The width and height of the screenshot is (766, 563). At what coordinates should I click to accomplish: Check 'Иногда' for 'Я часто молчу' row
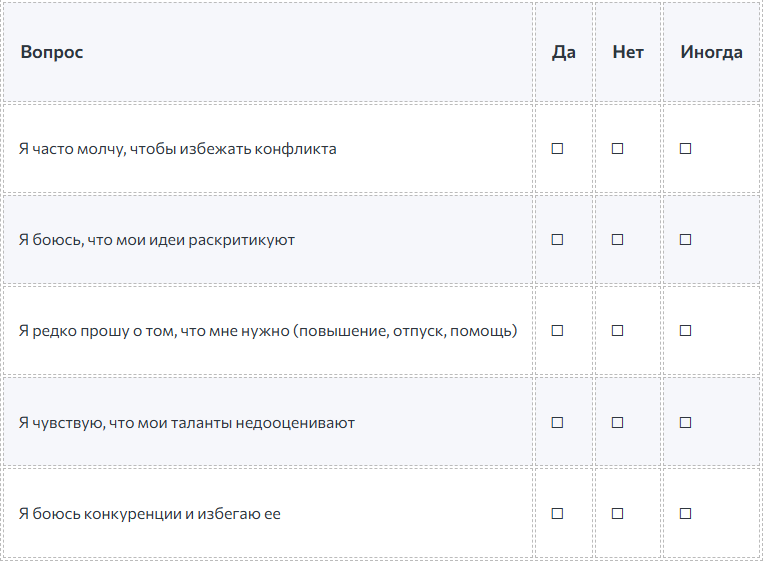686,149
